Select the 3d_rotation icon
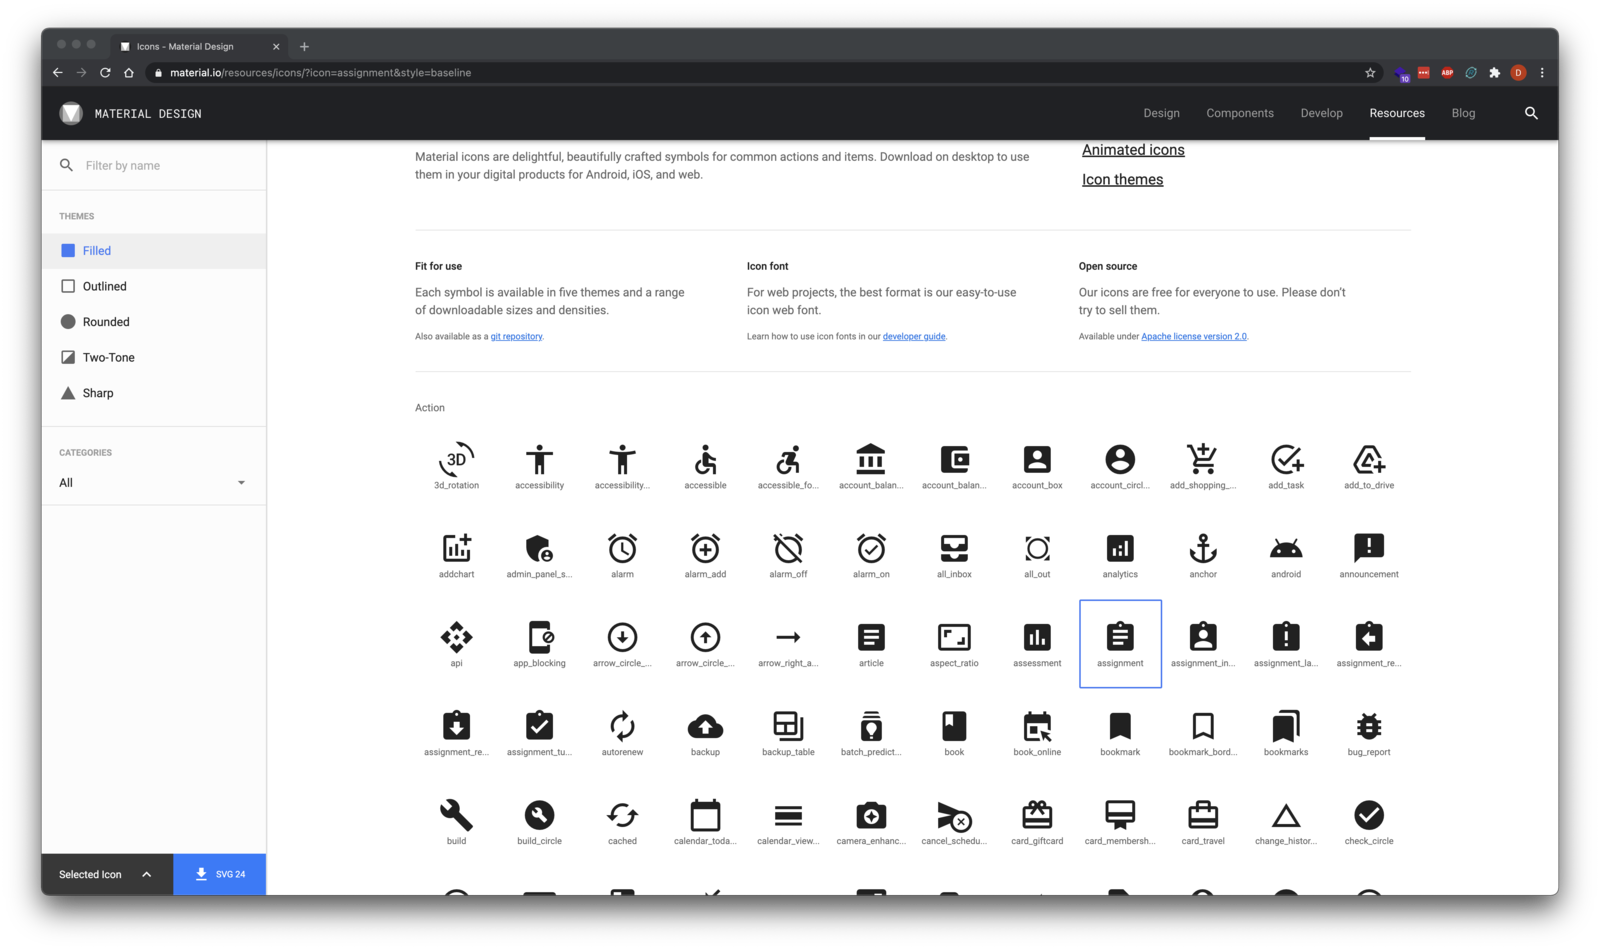The image size is (1600, 950). pos(456,460)
